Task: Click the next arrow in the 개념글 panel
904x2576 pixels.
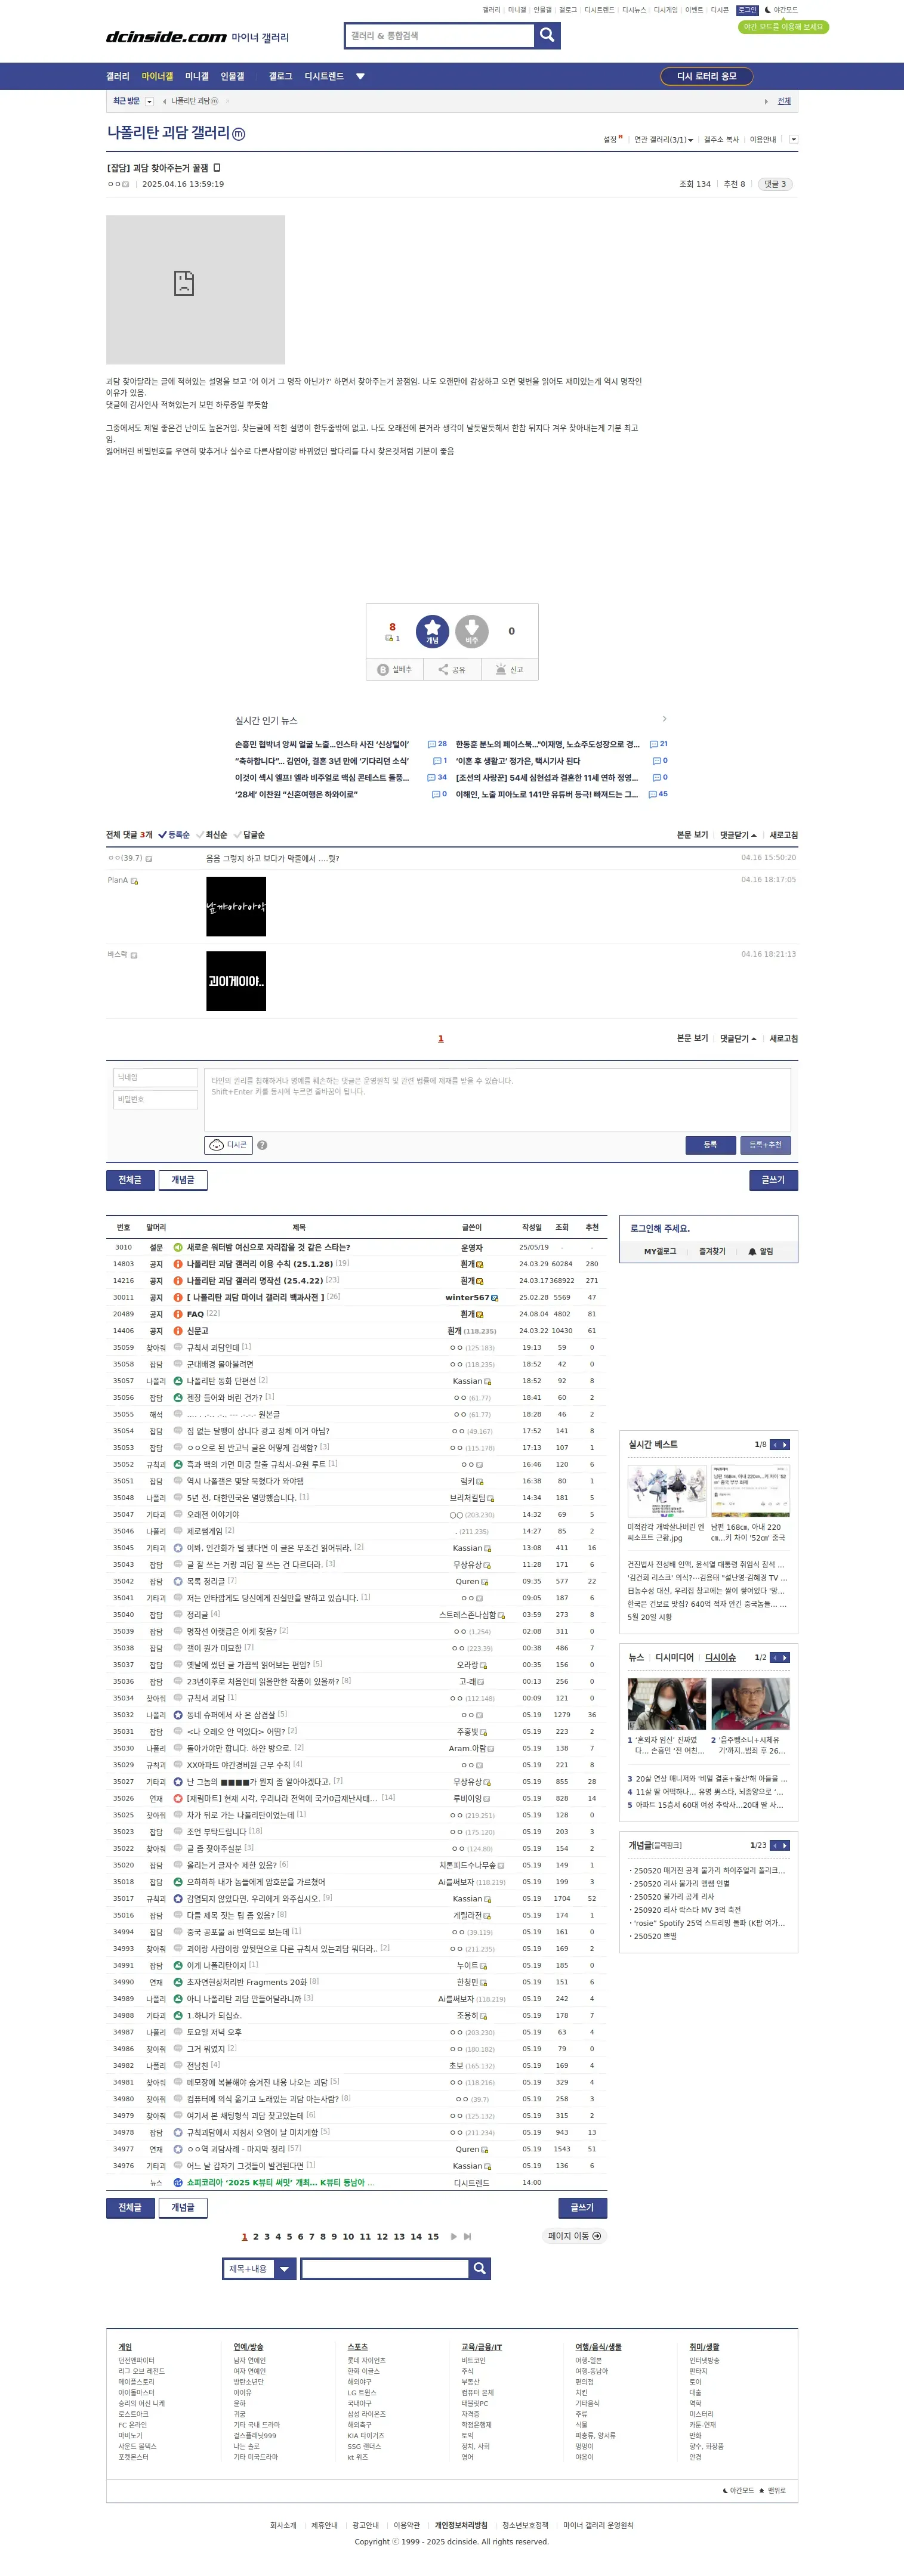Action: coord(786,1845)
